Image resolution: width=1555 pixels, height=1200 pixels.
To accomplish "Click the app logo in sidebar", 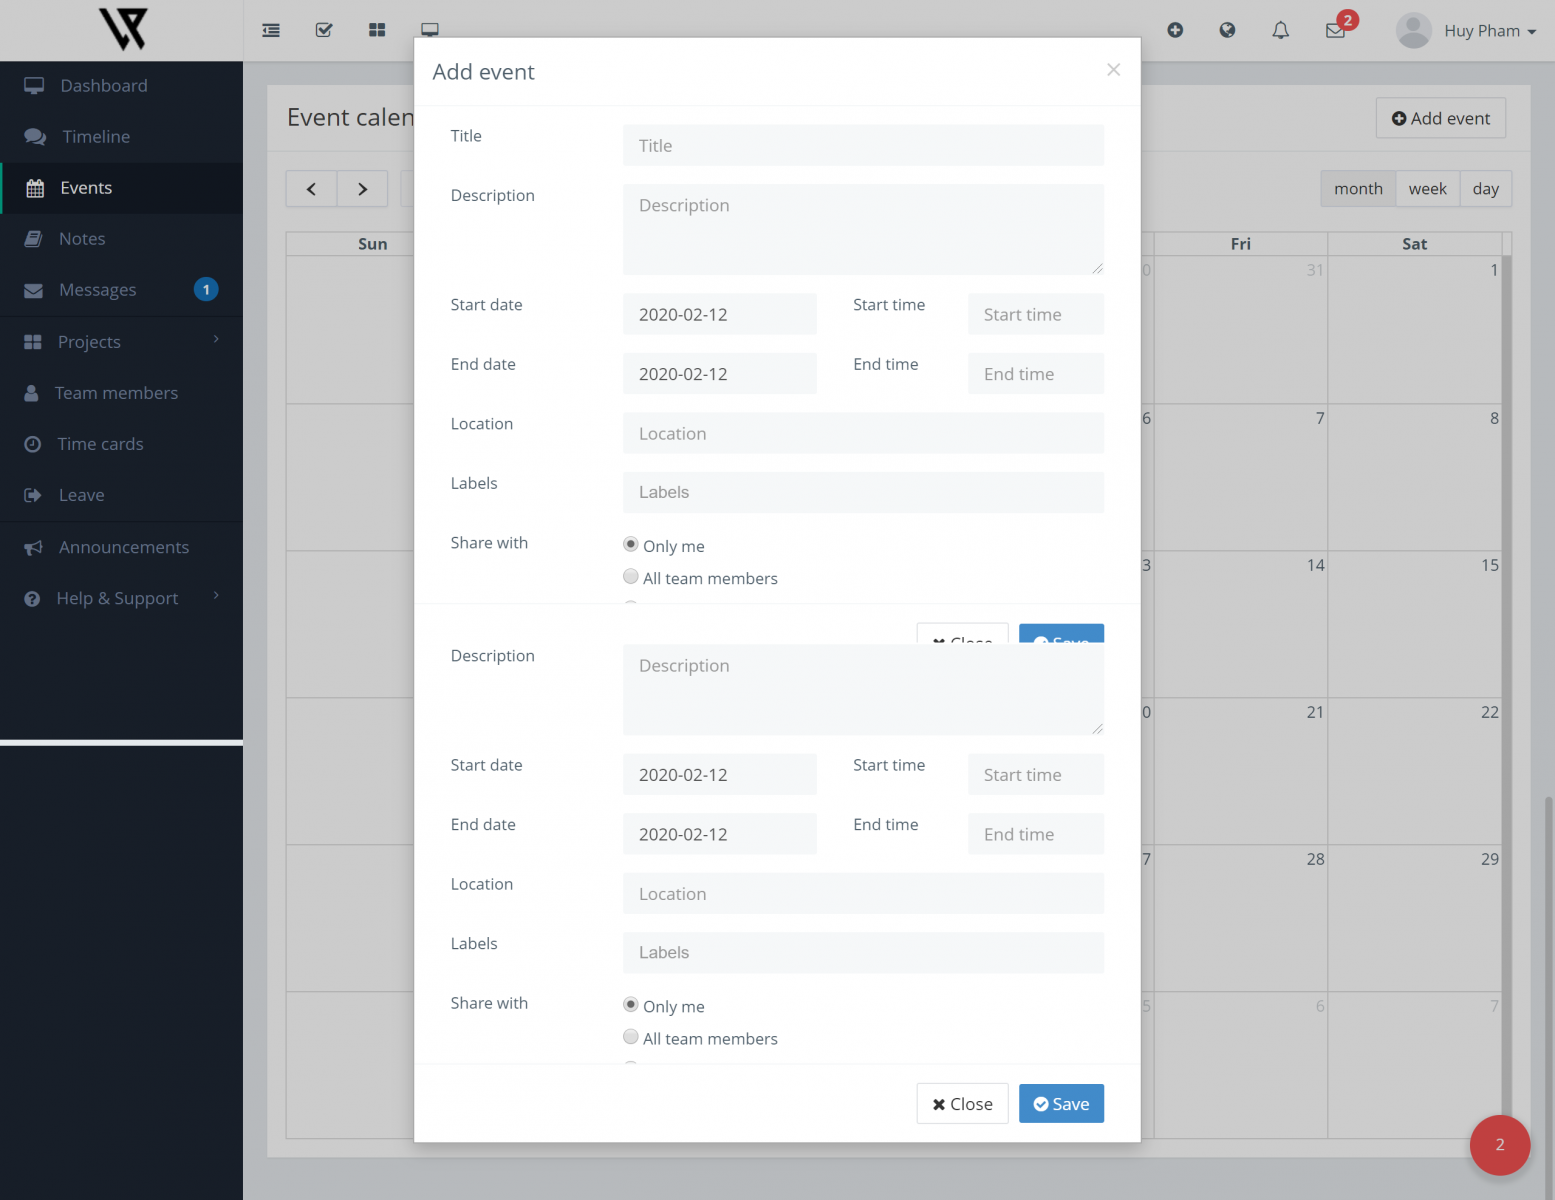I will pyautogui.click(x=123, y=29).
